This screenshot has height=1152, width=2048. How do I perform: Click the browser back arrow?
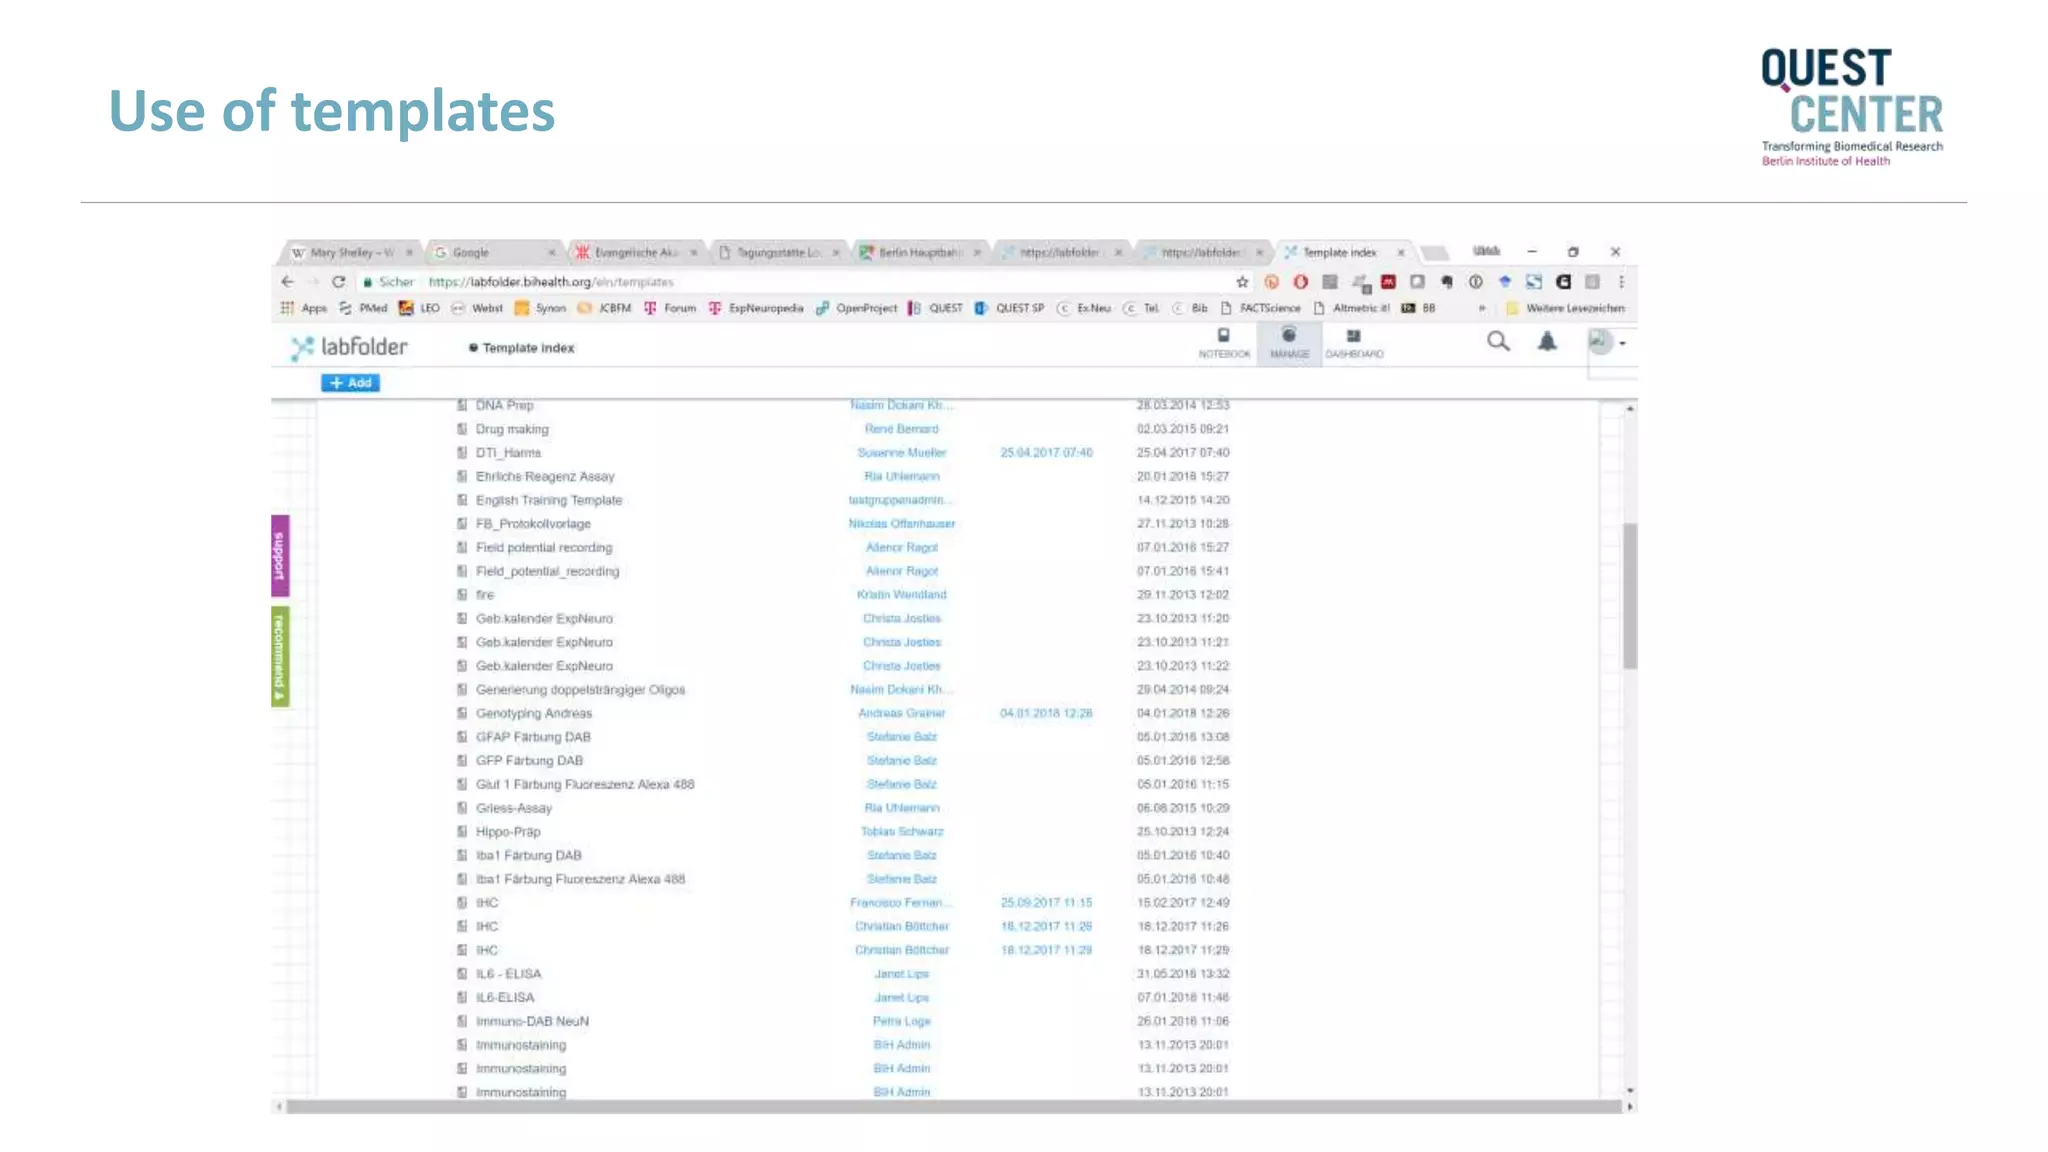point(288,282)
